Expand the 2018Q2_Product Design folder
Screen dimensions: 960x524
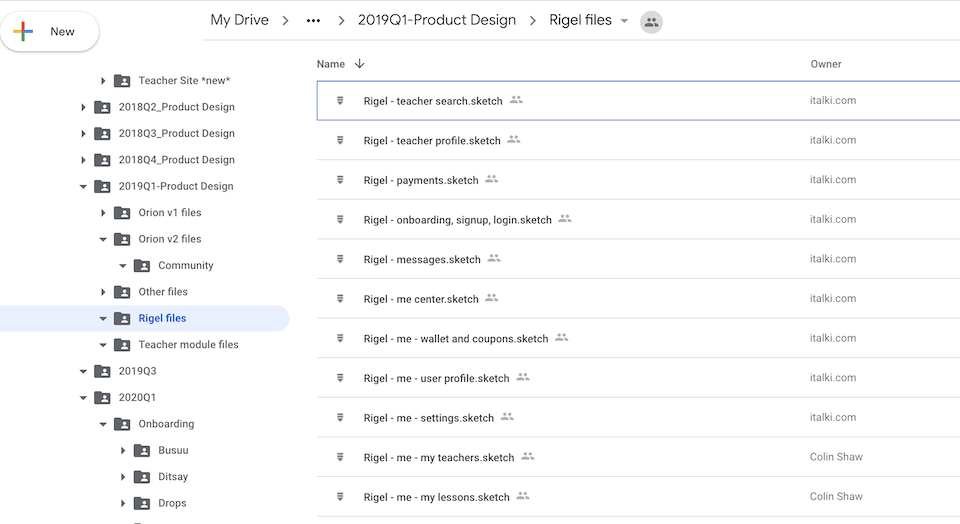pos(83,107)
